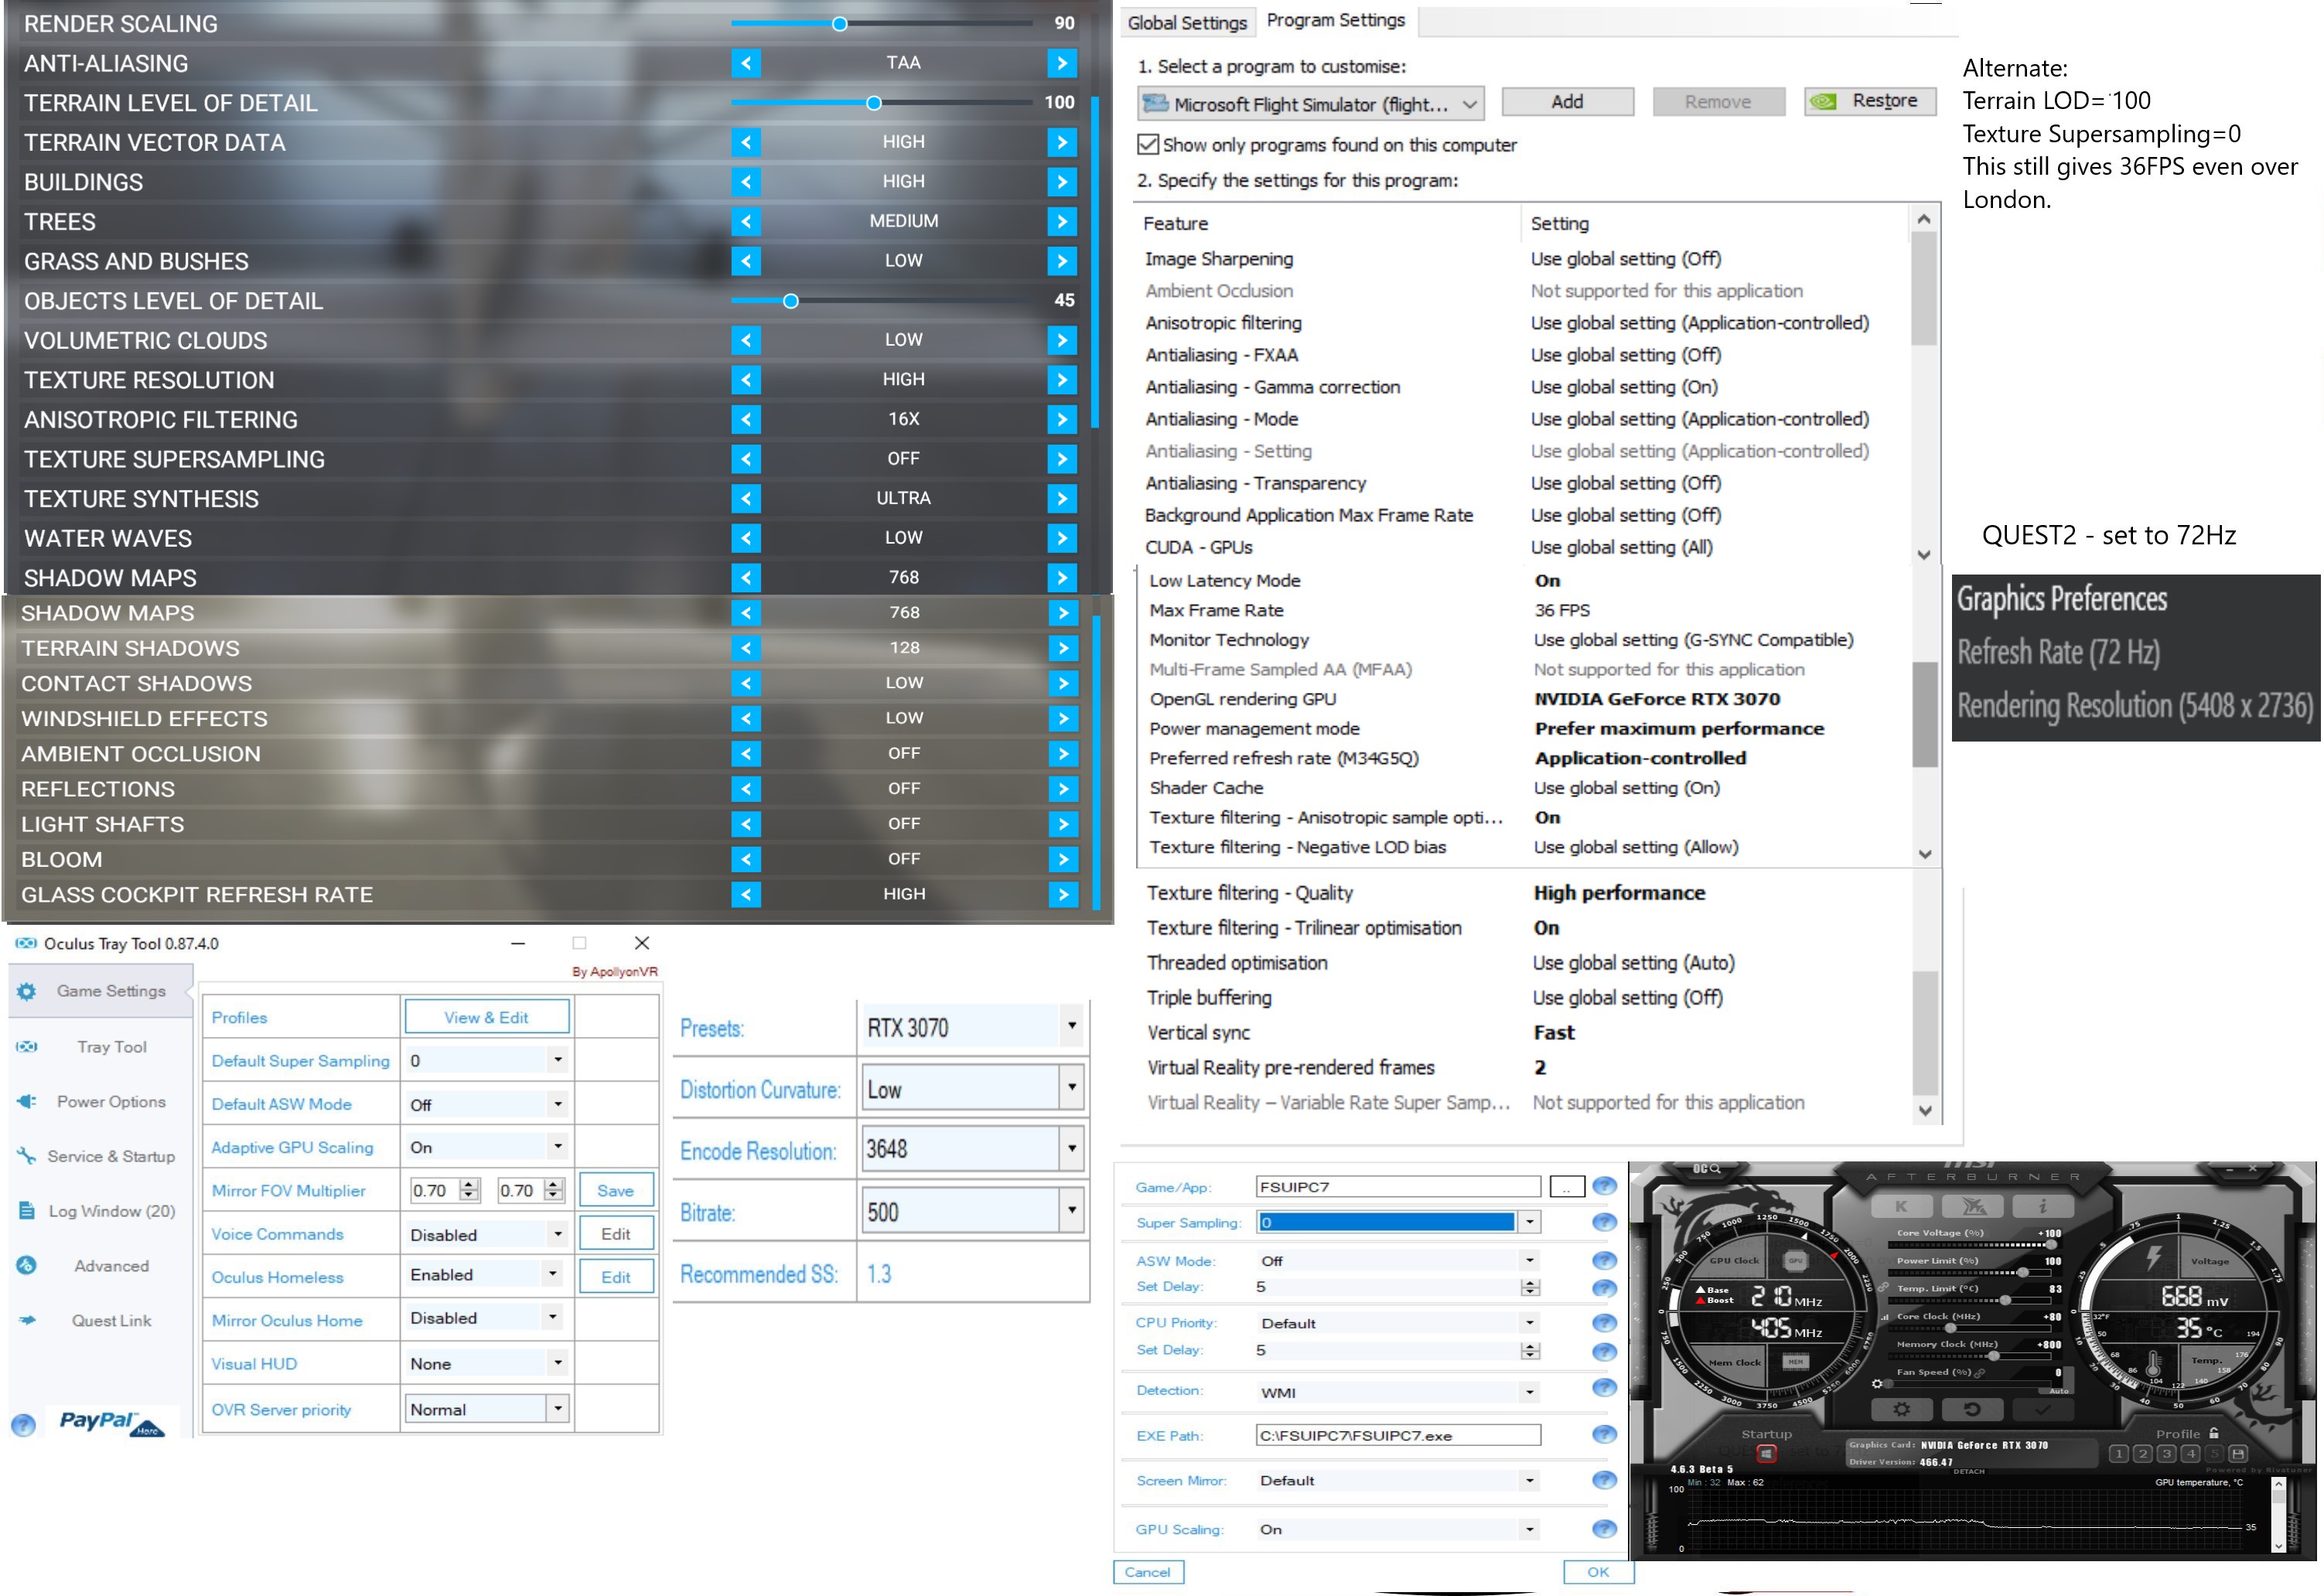Click the Quest Link sidebar icon
2324x1596 pixels.
(27, 1320)
